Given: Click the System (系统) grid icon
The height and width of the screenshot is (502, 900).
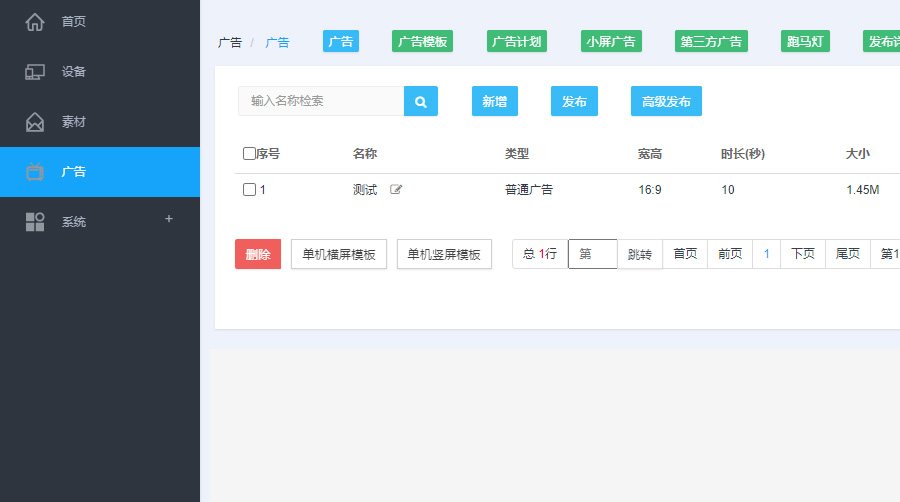Looking at the screenshot, I should pos(35,222).
